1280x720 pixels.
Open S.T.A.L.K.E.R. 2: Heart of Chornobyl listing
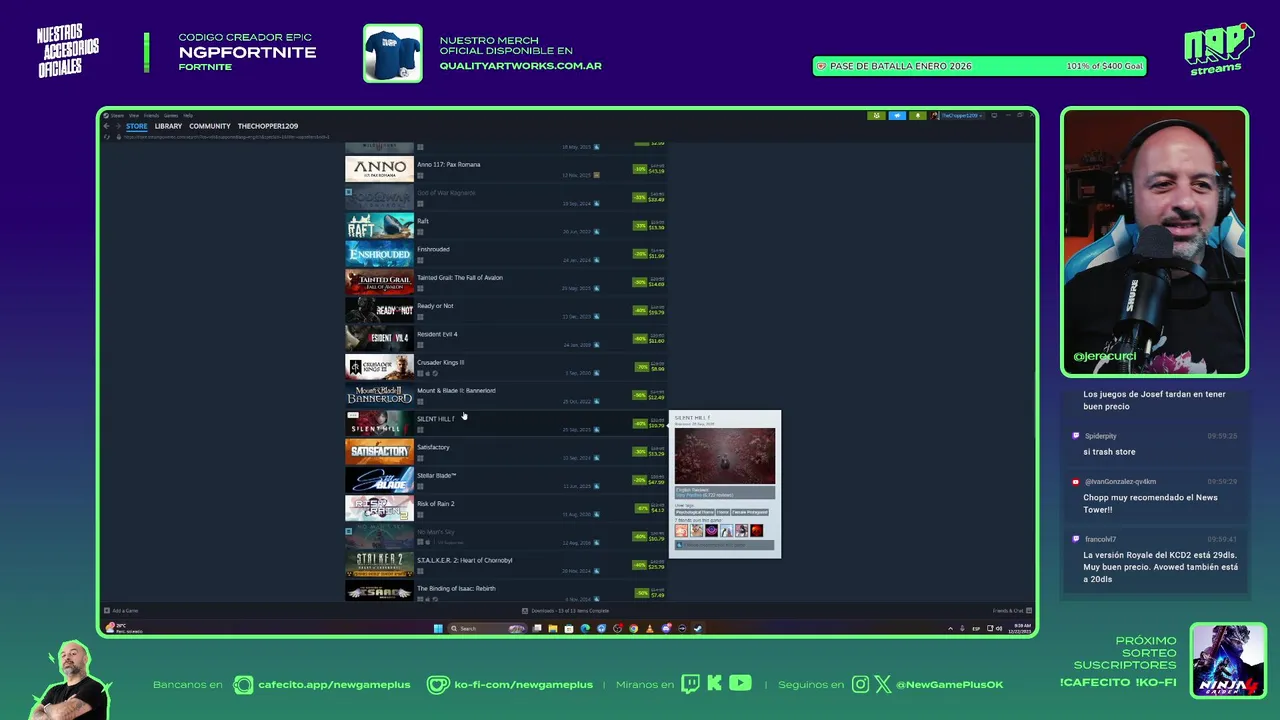pyautogui.click(x=505, y=565)
